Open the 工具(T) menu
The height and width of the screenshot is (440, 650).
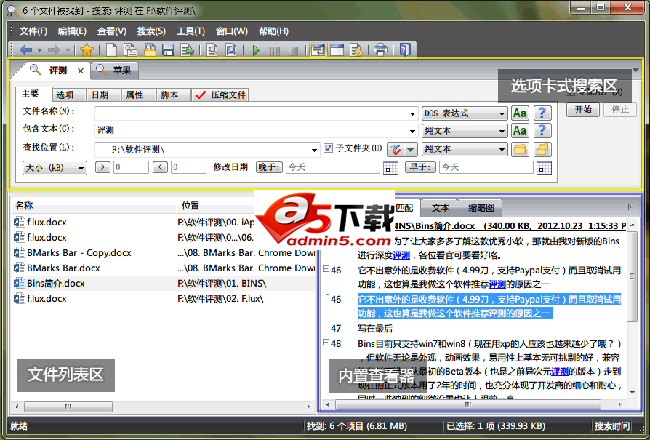point(190,31)
